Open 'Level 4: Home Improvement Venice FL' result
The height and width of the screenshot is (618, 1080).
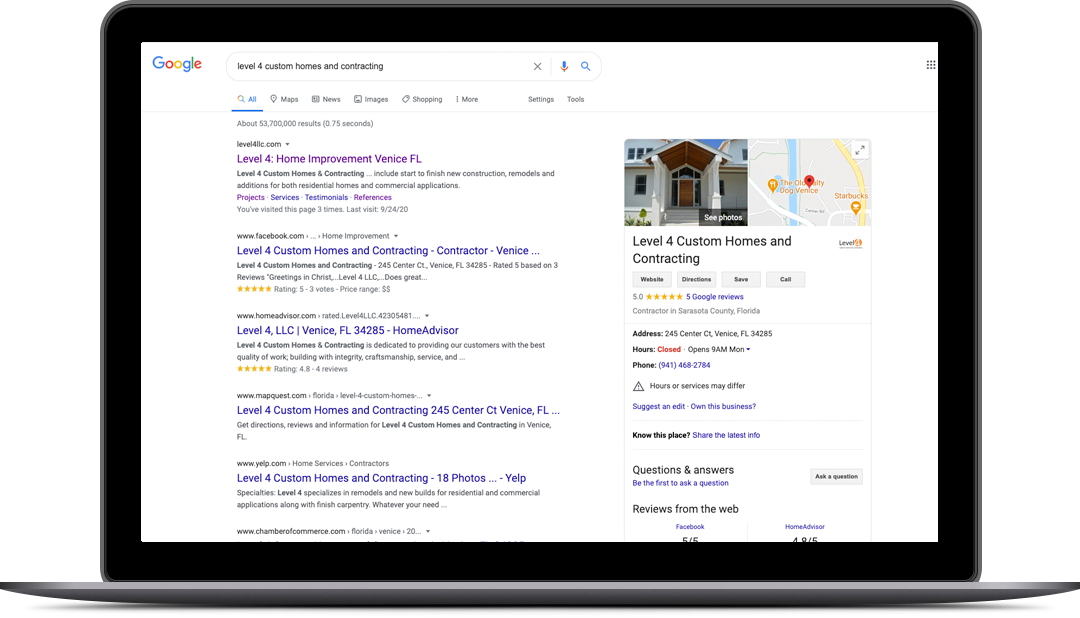(x=329, y=158)
